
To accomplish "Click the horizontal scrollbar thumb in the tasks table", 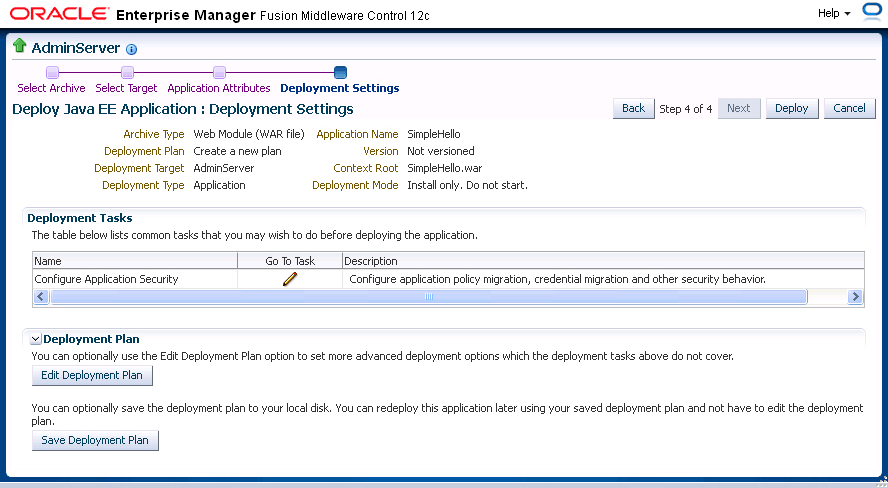I will (429, 297).
